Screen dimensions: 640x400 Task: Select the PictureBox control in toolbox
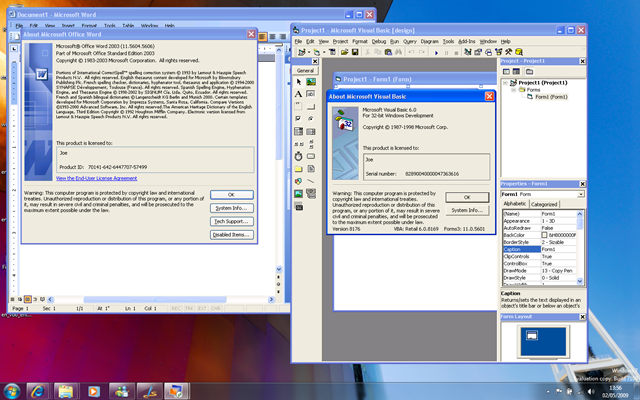(311, 82)
